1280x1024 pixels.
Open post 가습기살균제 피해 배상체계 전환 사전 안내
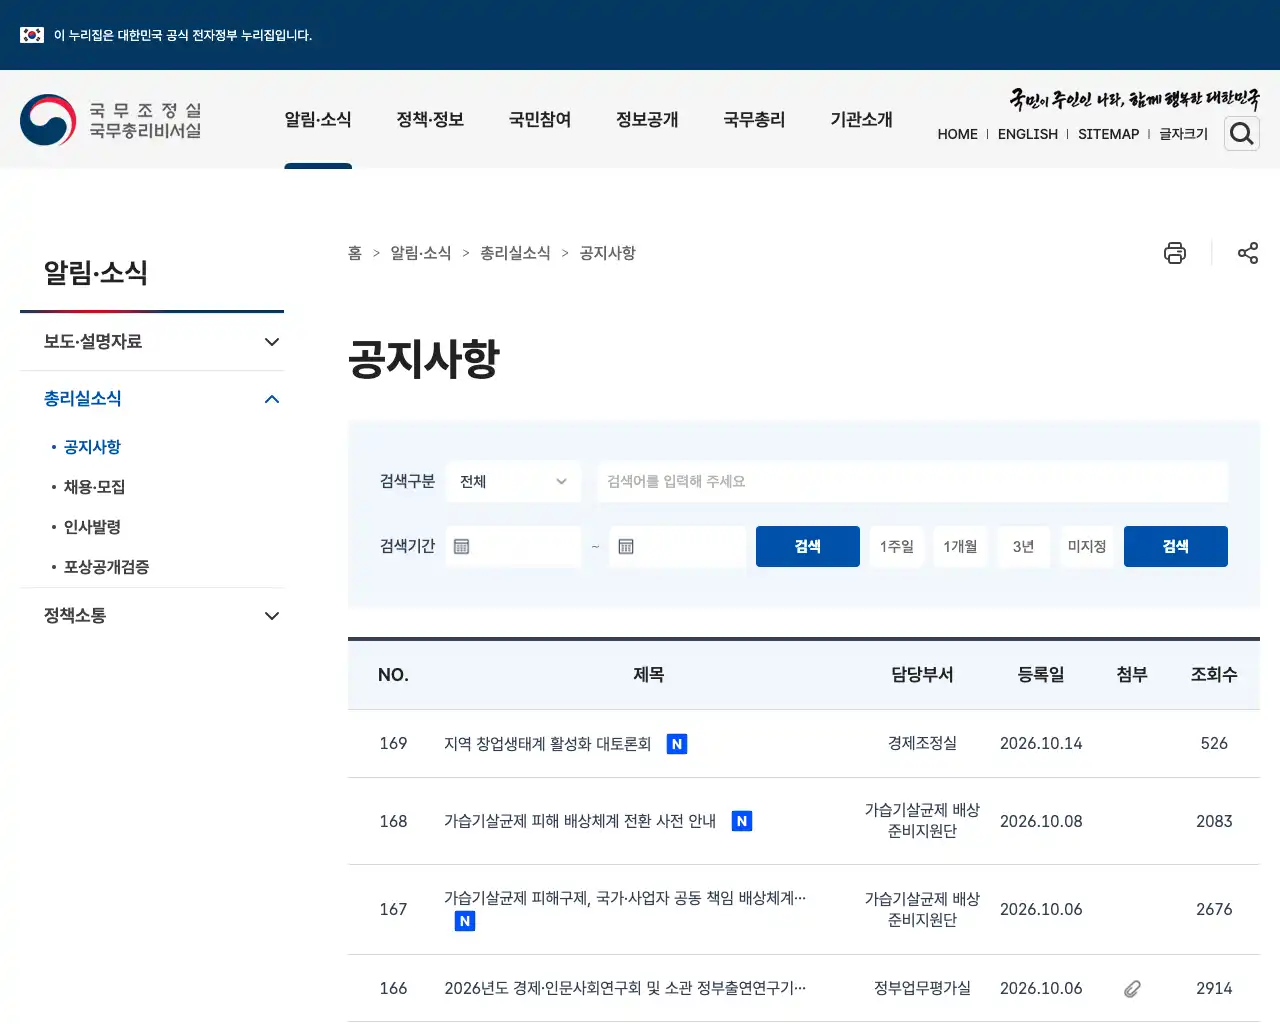(580, 821)
